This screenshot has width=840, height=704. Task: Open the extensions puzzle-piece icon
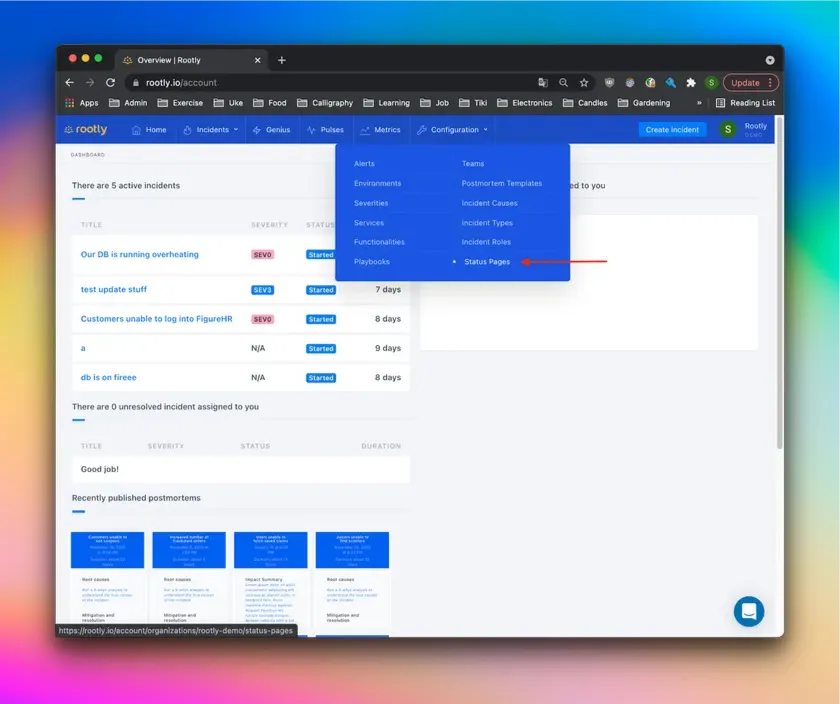691,83
